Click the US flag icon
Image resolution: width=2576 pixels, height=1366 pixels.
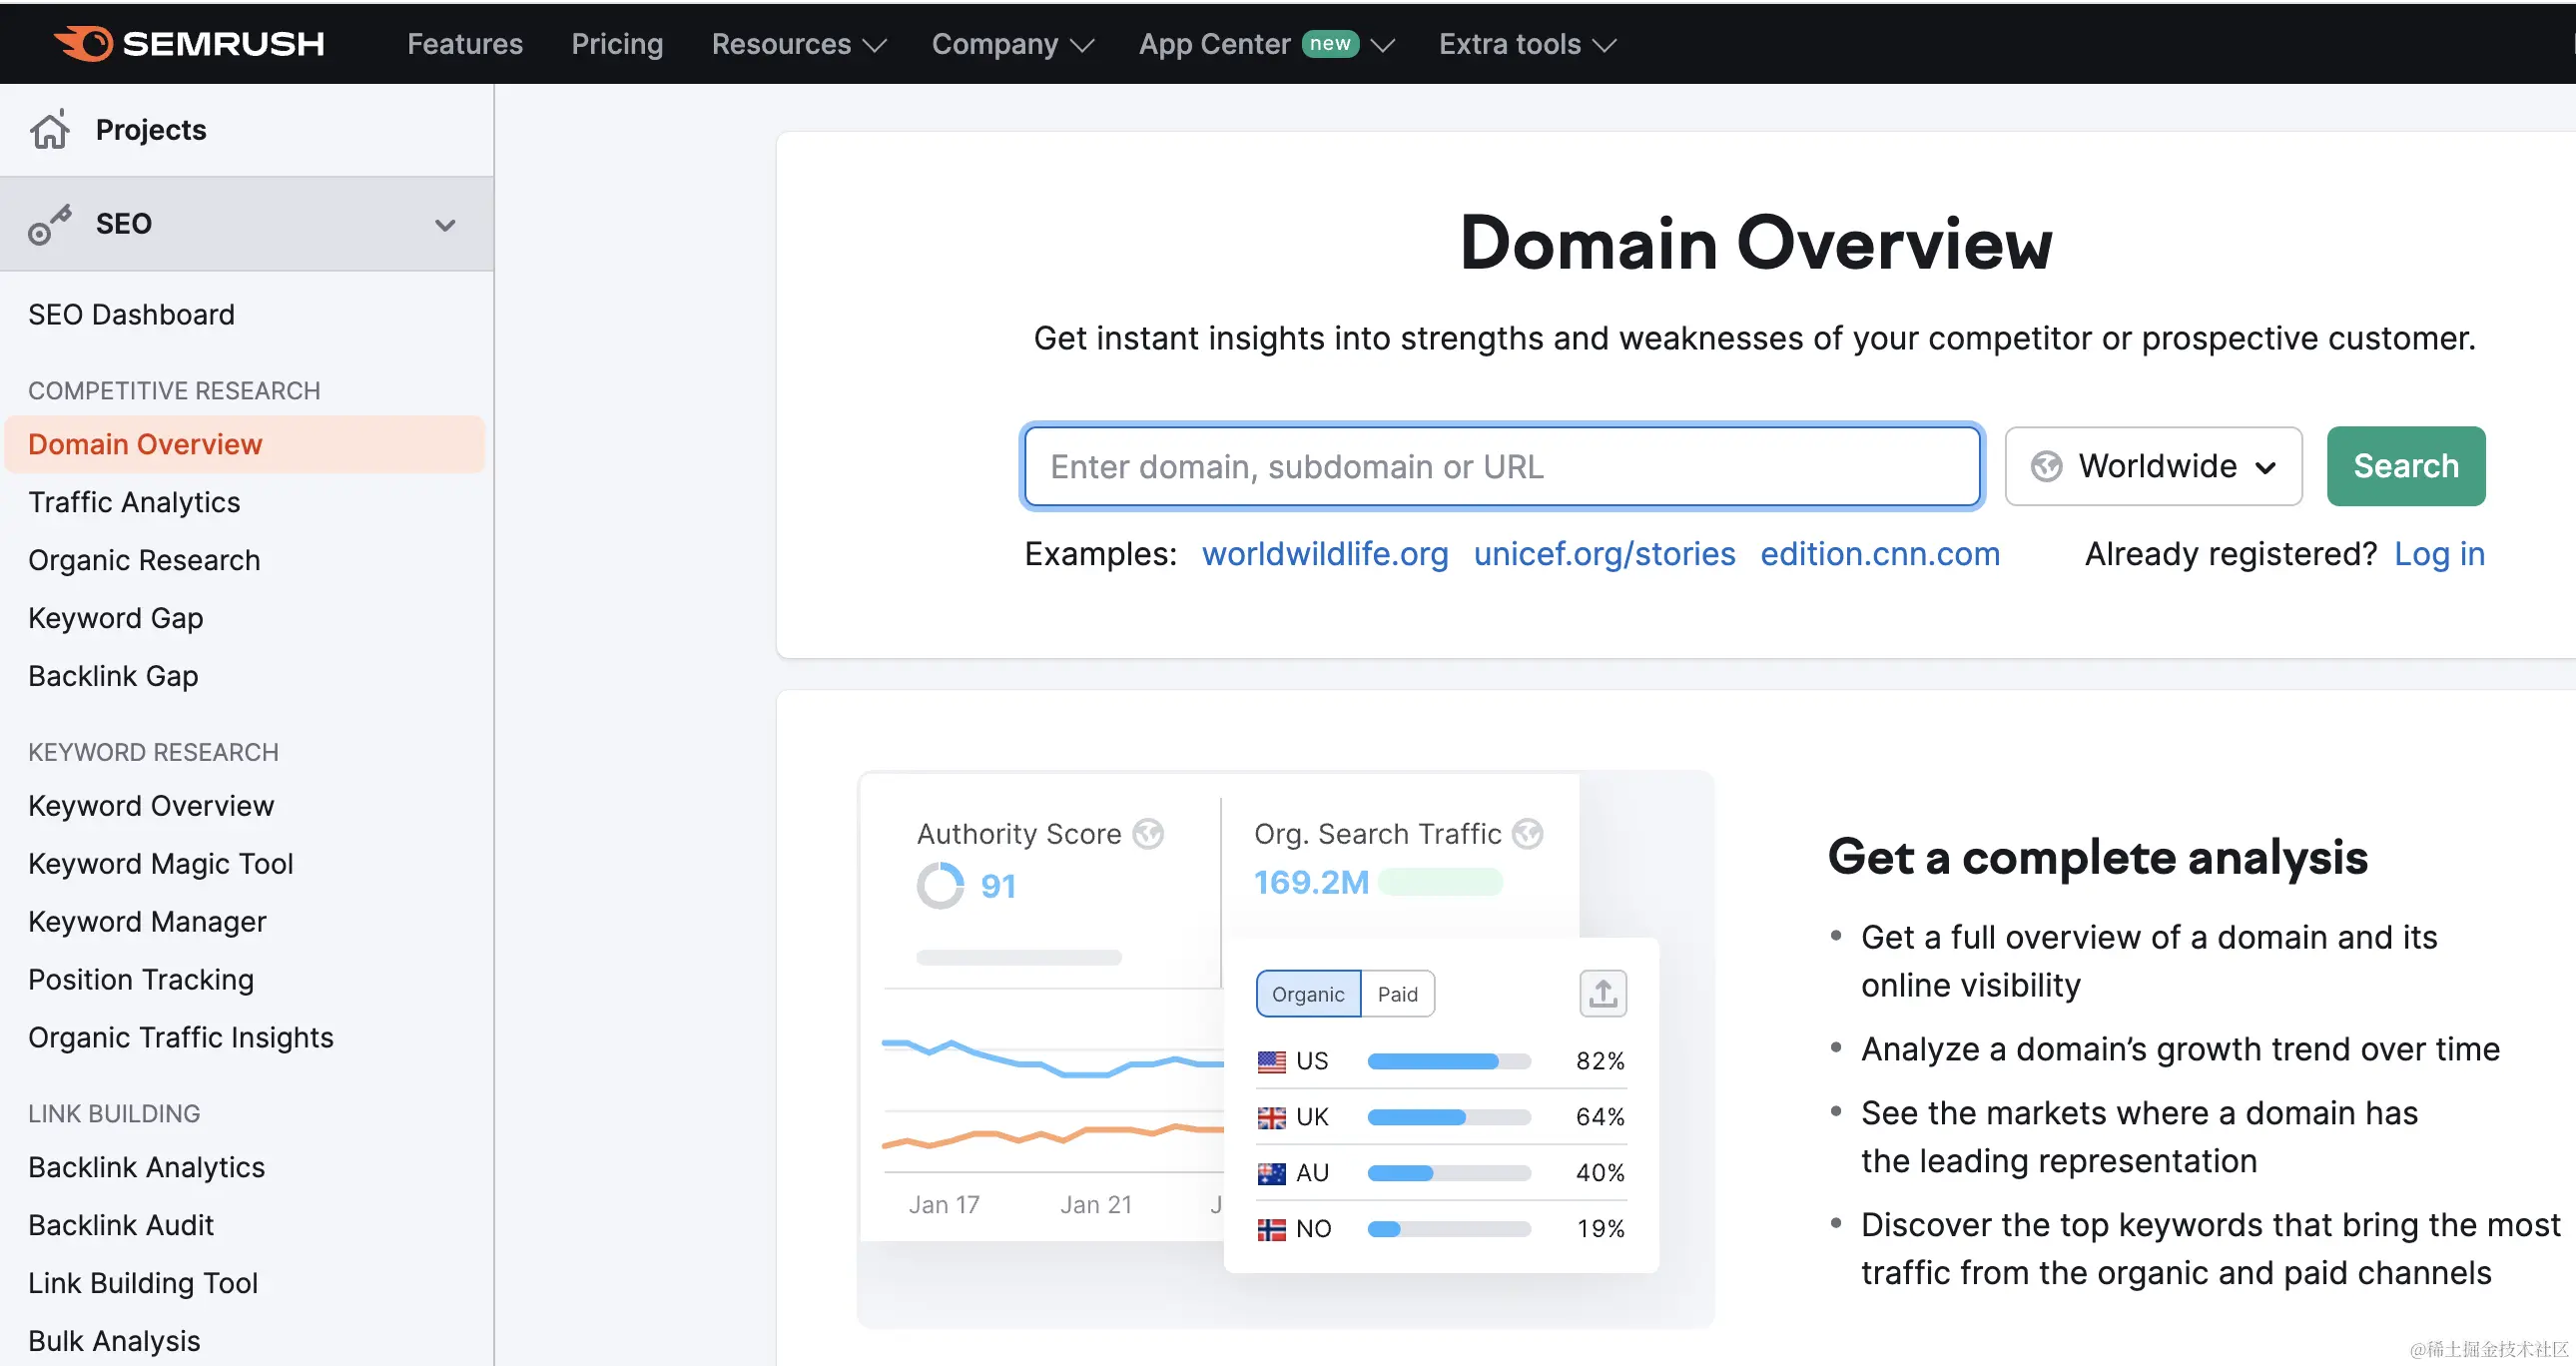1271,1061
